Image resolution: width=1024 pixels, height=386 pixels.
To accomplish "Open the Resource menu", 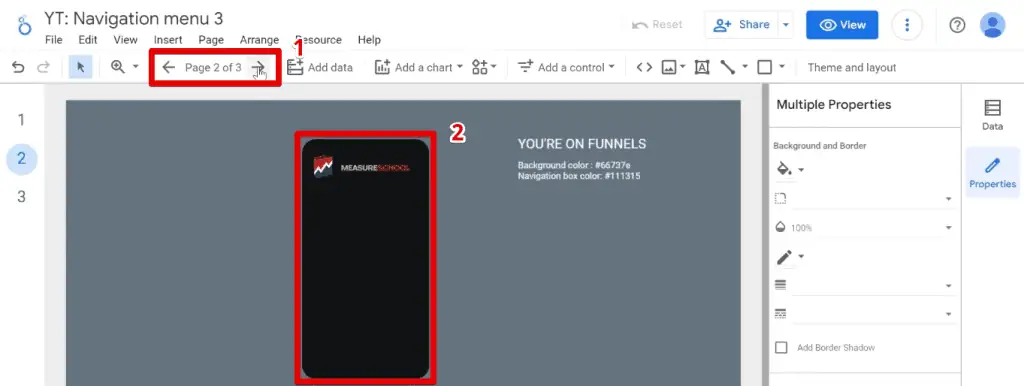I will click(318, 40).
